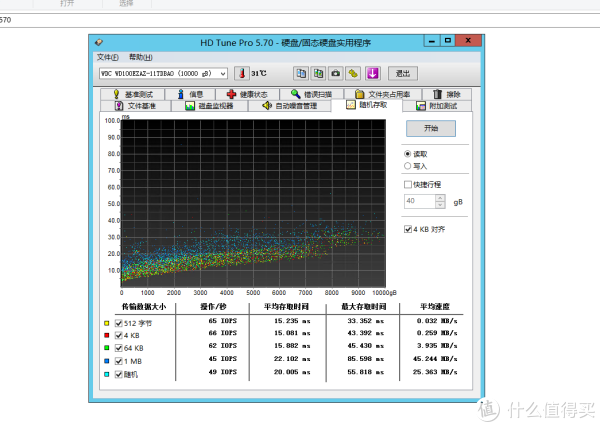Click the HD Tune Pro title bar icon
600x427 pixels.
coord(99,42)
